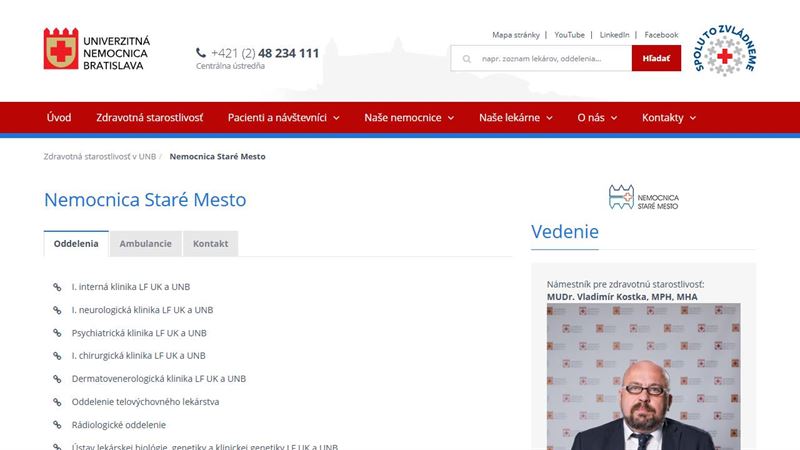This screenshot has width=800, height=450.
Task: Expand the Naše nemocnice menu chevron
Action: [x=451, y=118]
